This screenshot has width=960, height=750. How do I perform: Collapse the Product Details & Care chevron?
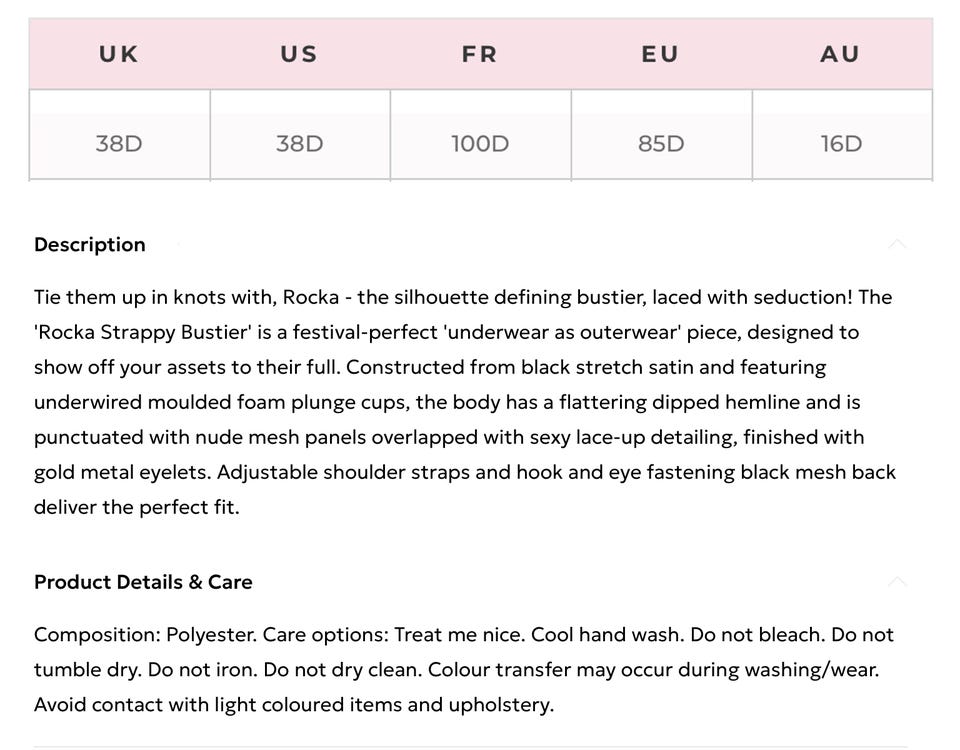[897, 582]
